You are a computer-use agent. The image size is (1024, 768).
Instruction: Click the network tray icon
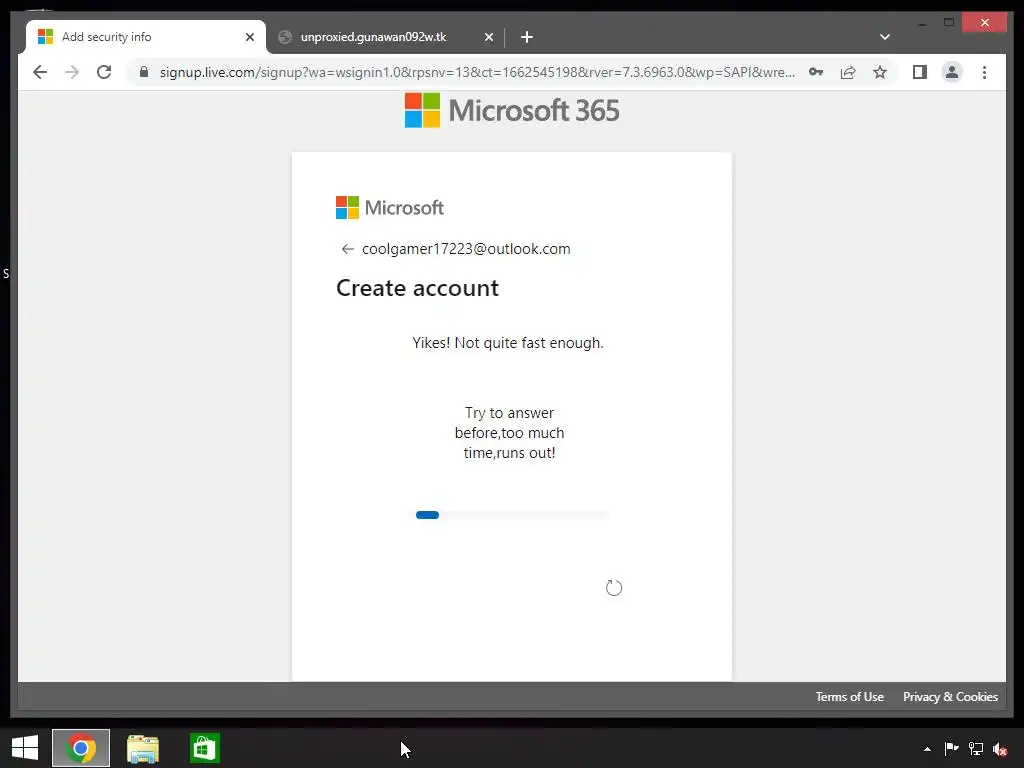coord(976,748)
